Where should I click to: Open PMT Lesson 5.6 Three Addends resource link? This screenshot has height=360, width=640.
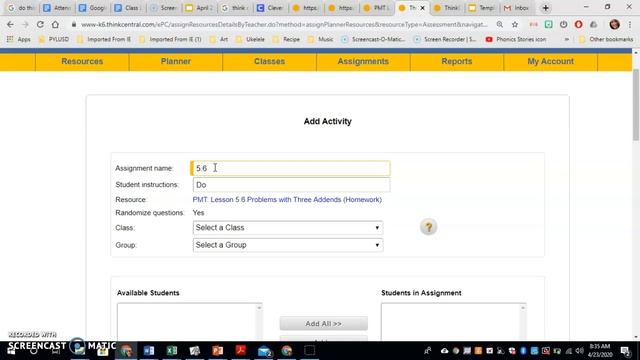(287, 200)
